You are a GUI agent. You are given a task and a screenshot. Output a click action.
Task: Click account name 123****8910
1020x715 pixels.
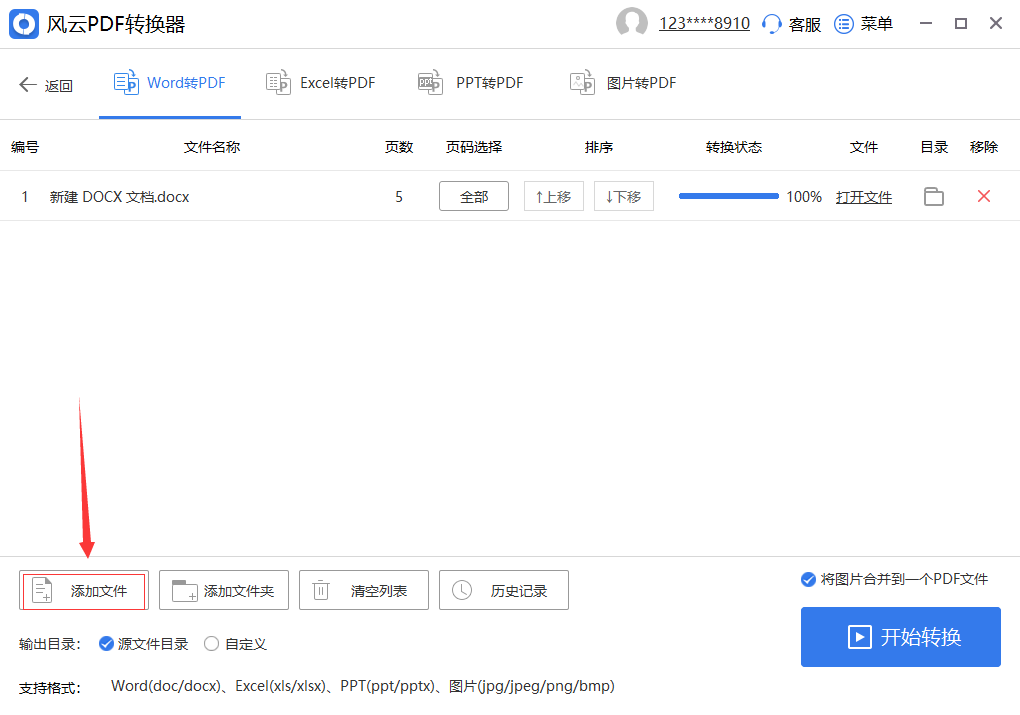[705, 23]
